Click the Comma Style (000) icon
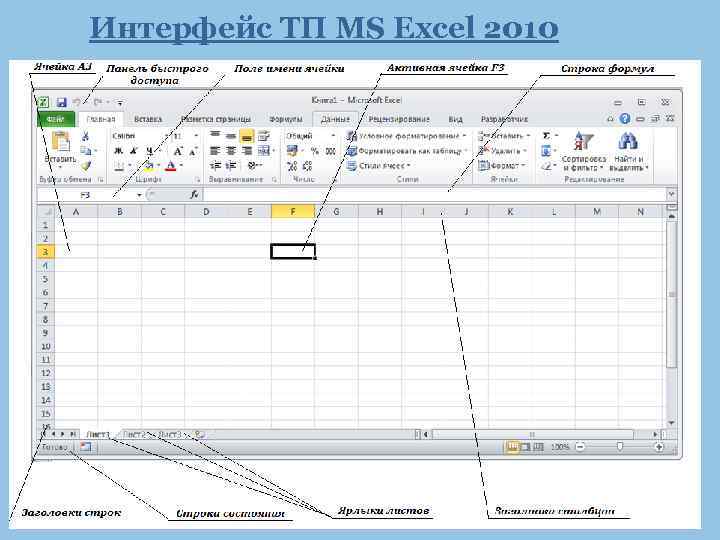This screenshot has width=720, height=540. pos(331,151)
